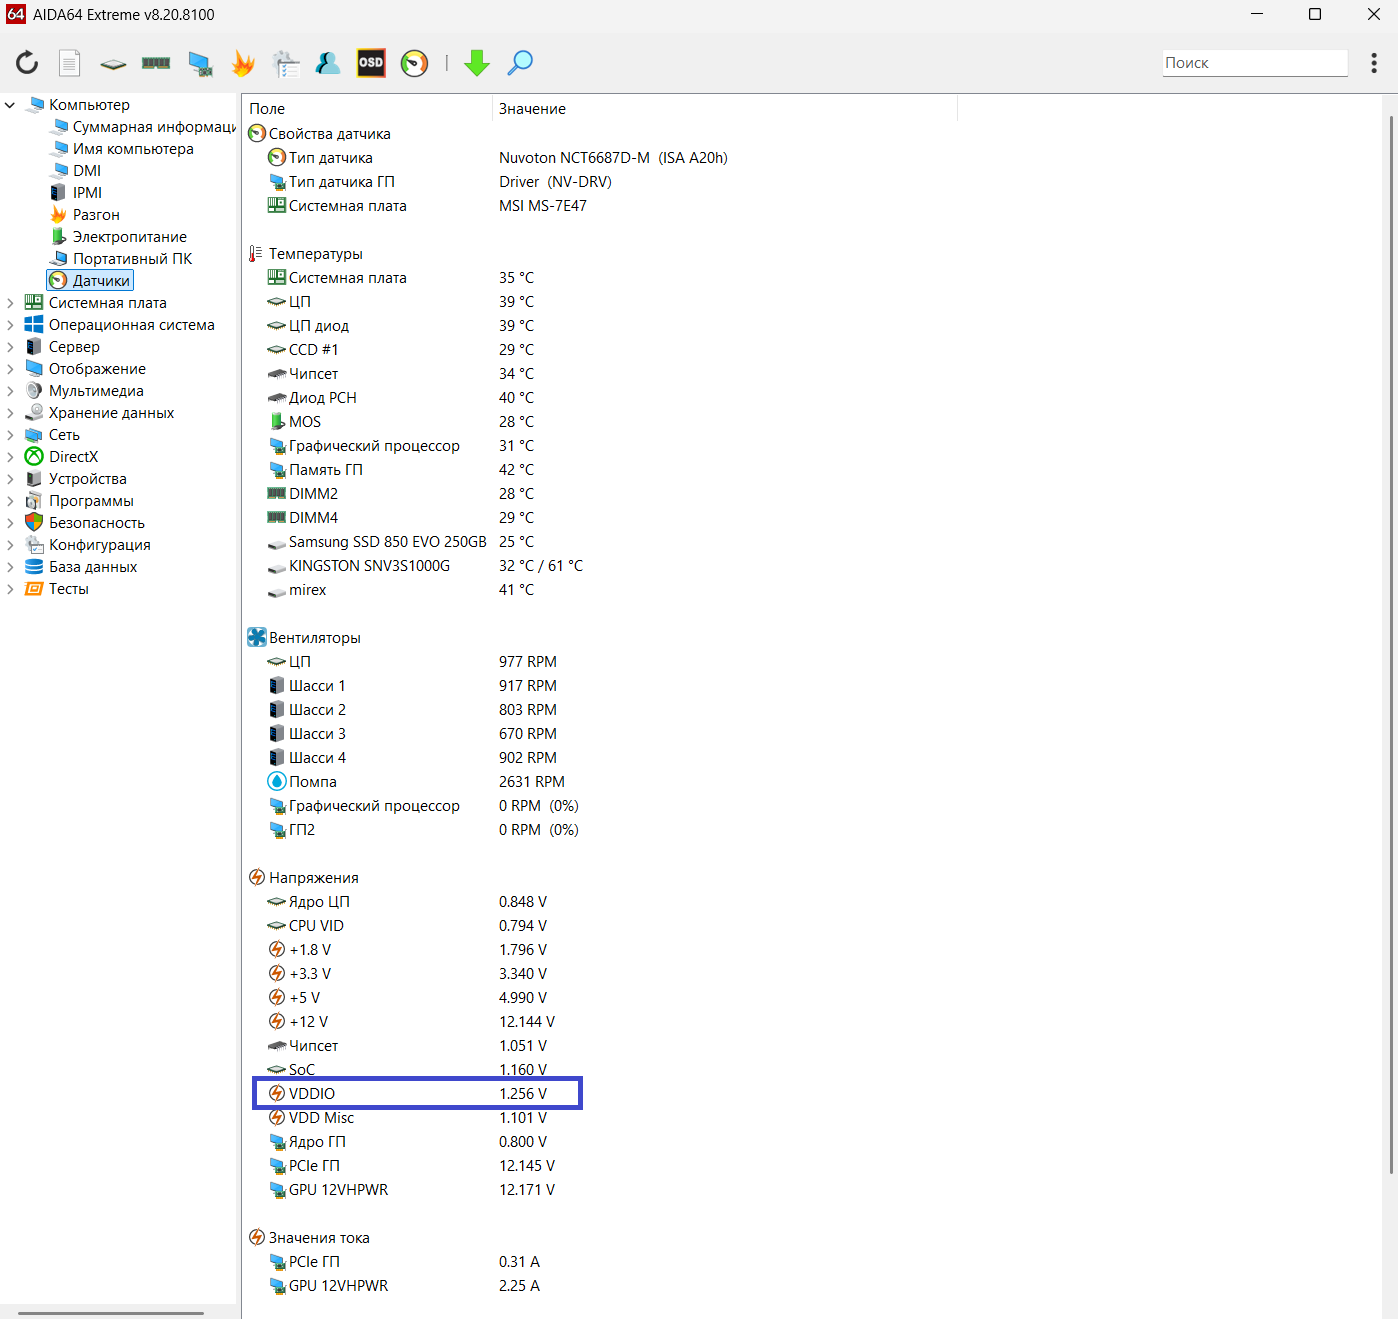The height and width of the screenshot is (1319, 1398).
Task: Click the green download arrow icon
Action: click(x=477, y=63)
